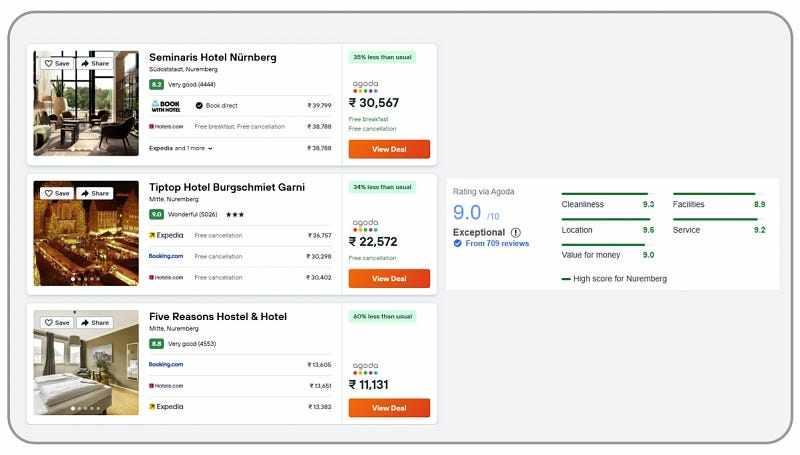Open Booking.com offer for Five Reasons Hostel
Image resolution: width=800 pixels, height=455 pixels.
coord(166,364)
